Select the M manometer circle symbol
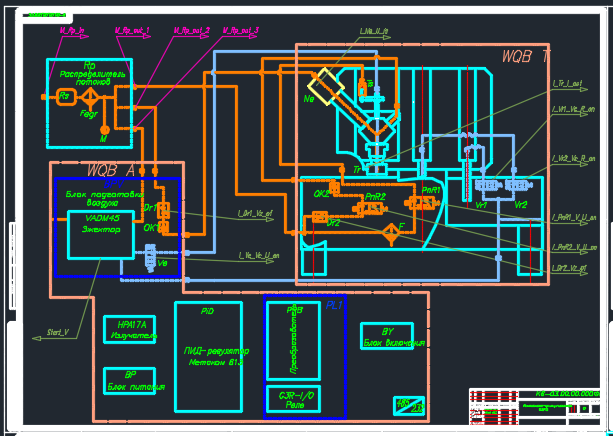 [104, 129]
